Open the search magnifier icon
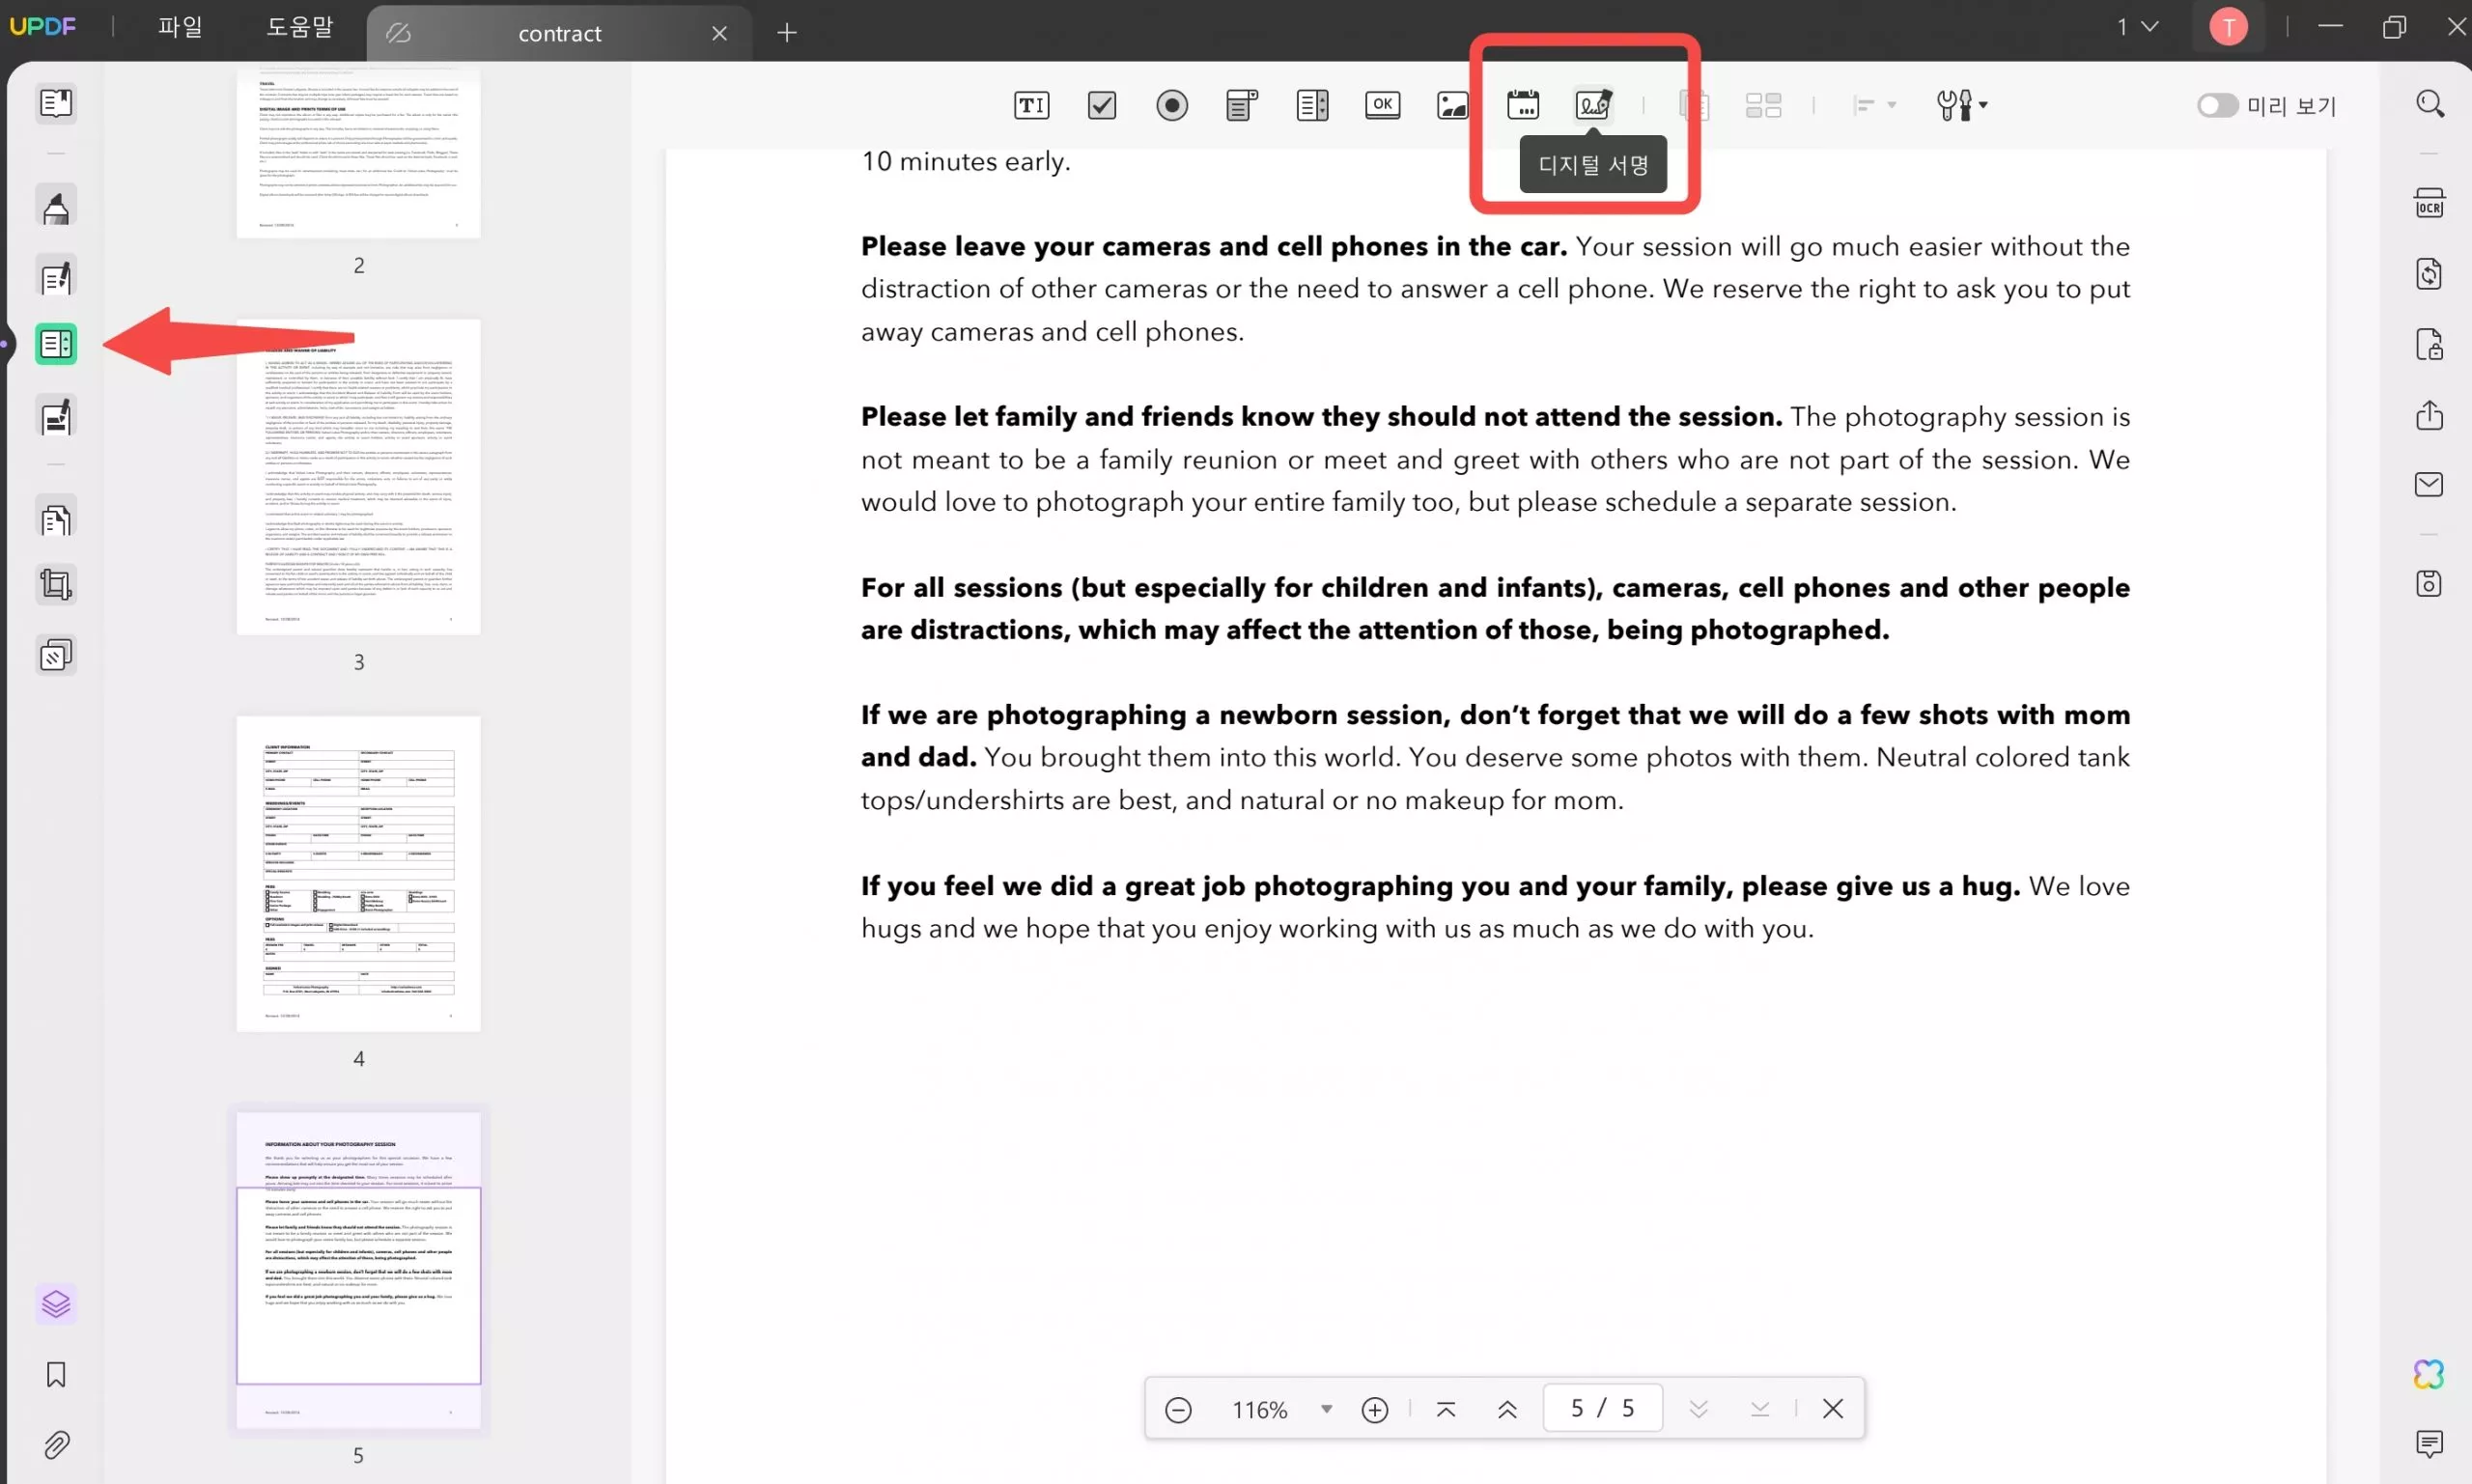The image size is (2472, 1484). pyautogui.click(x=2430, y=103)
